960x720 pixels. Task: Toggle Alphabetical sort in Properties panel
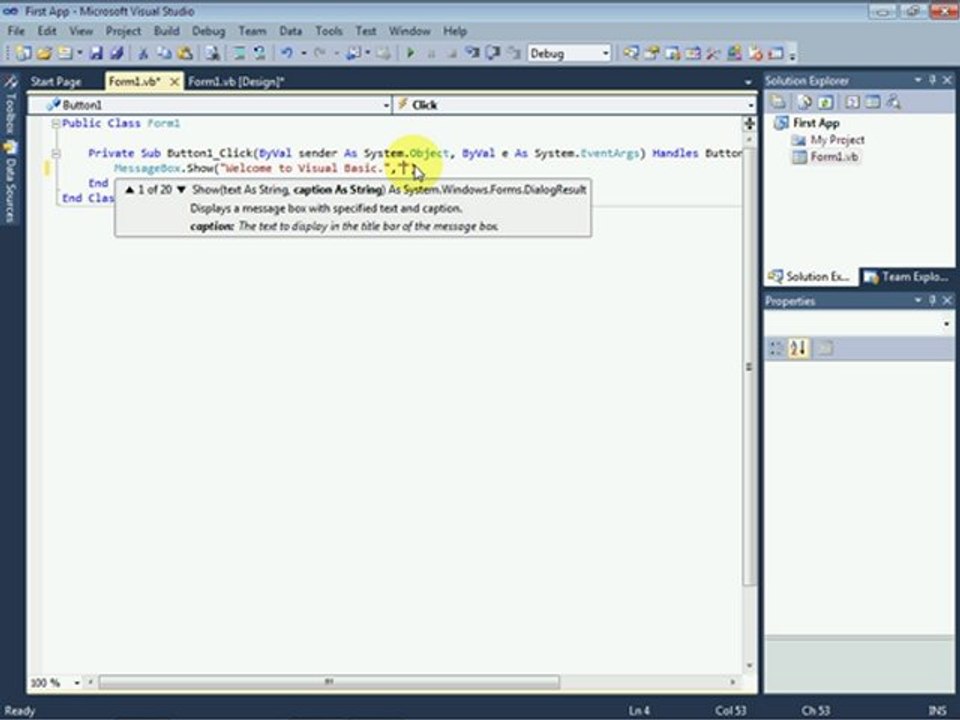point(798,348)
